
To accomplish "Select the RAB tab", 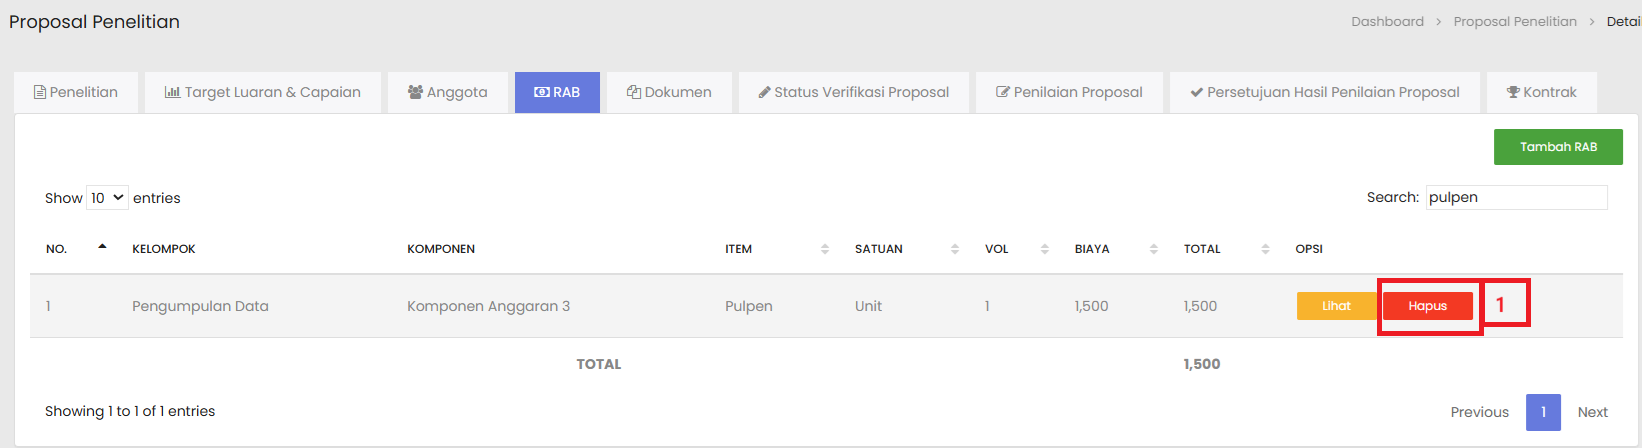I will pyautogui.click(x=557, y=92).
